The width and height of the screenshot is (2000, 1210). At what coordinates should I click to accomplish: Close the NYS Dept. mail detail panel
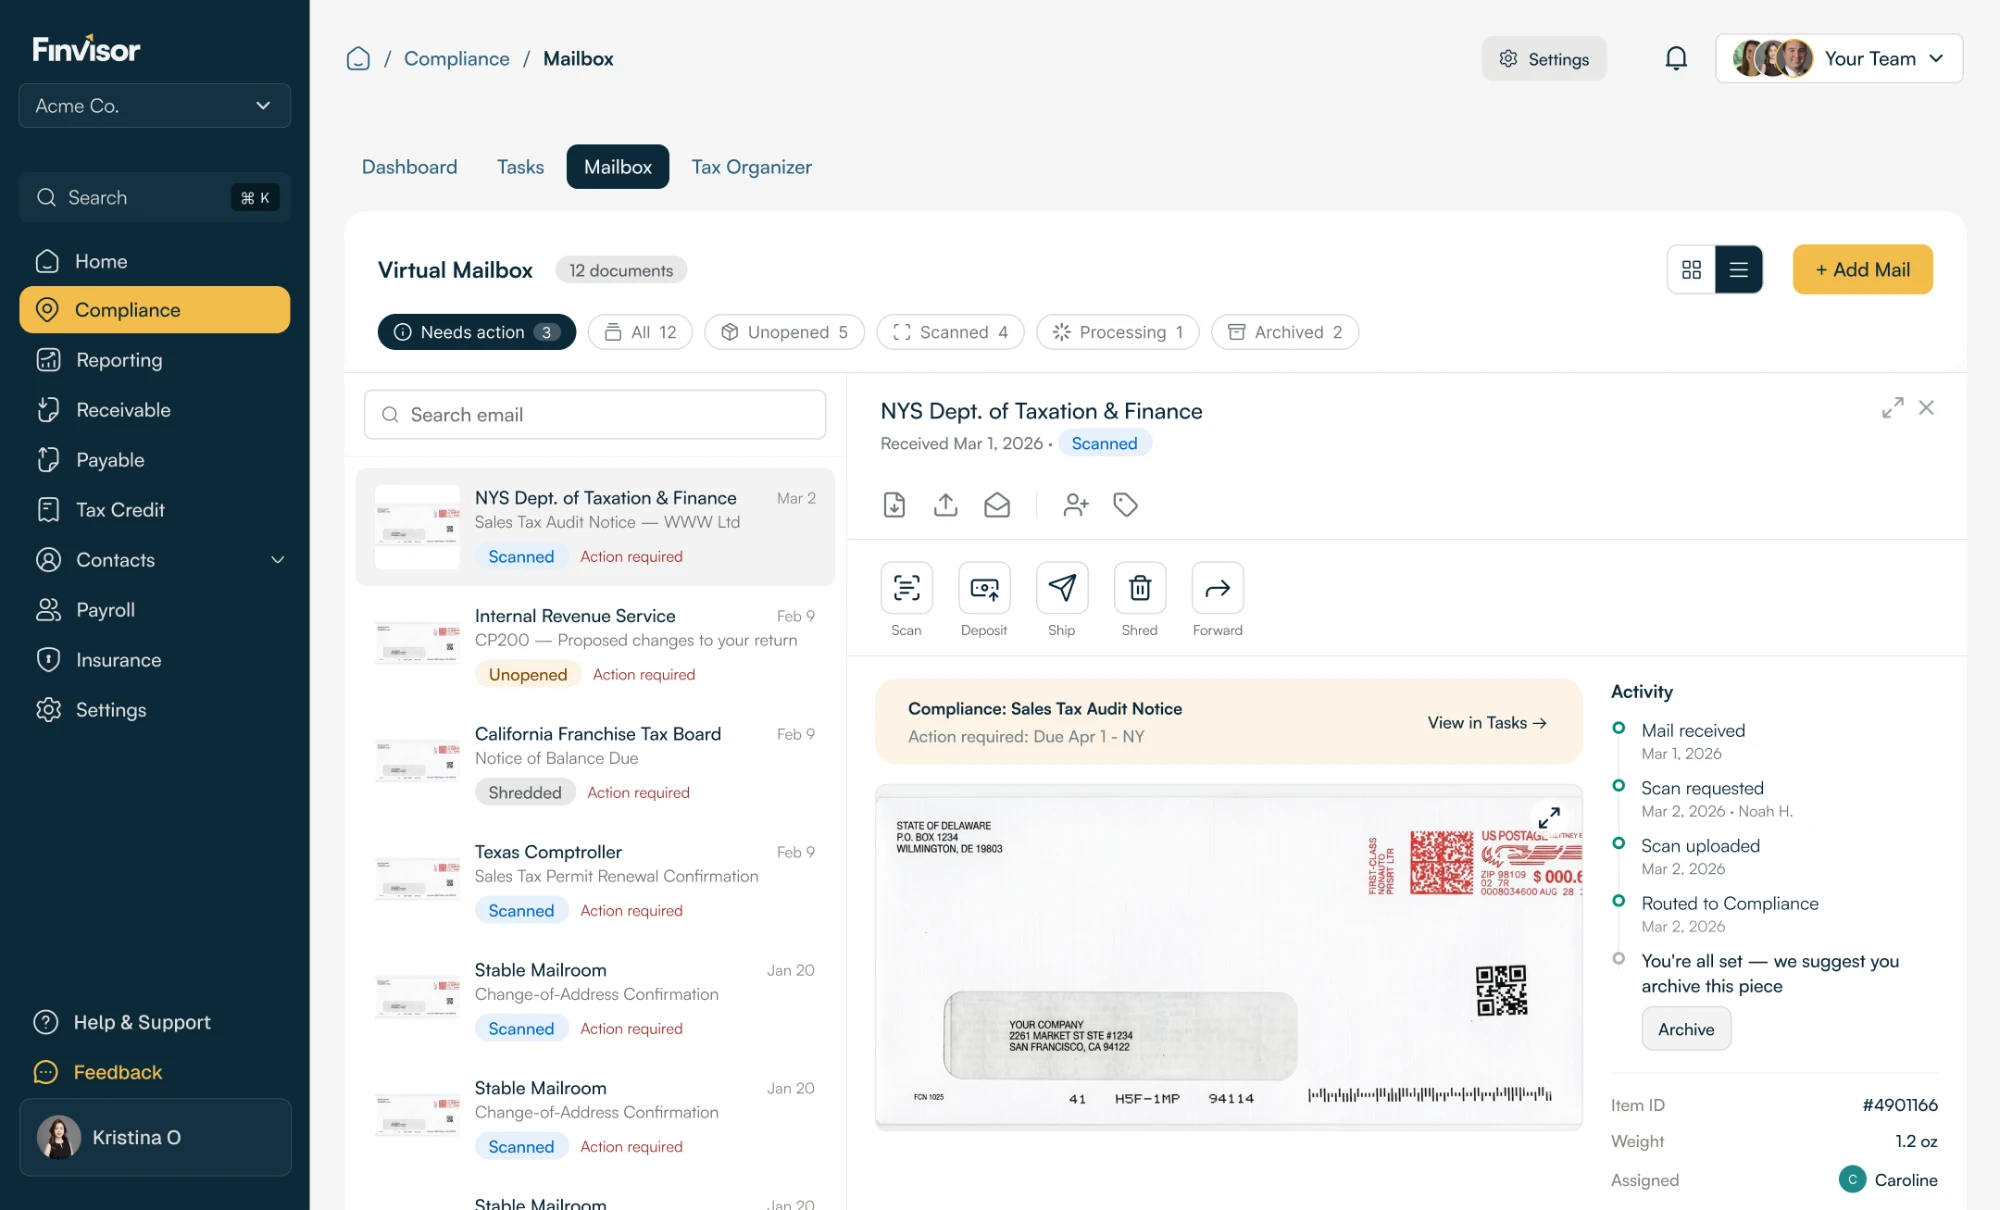click(1926, 408)
